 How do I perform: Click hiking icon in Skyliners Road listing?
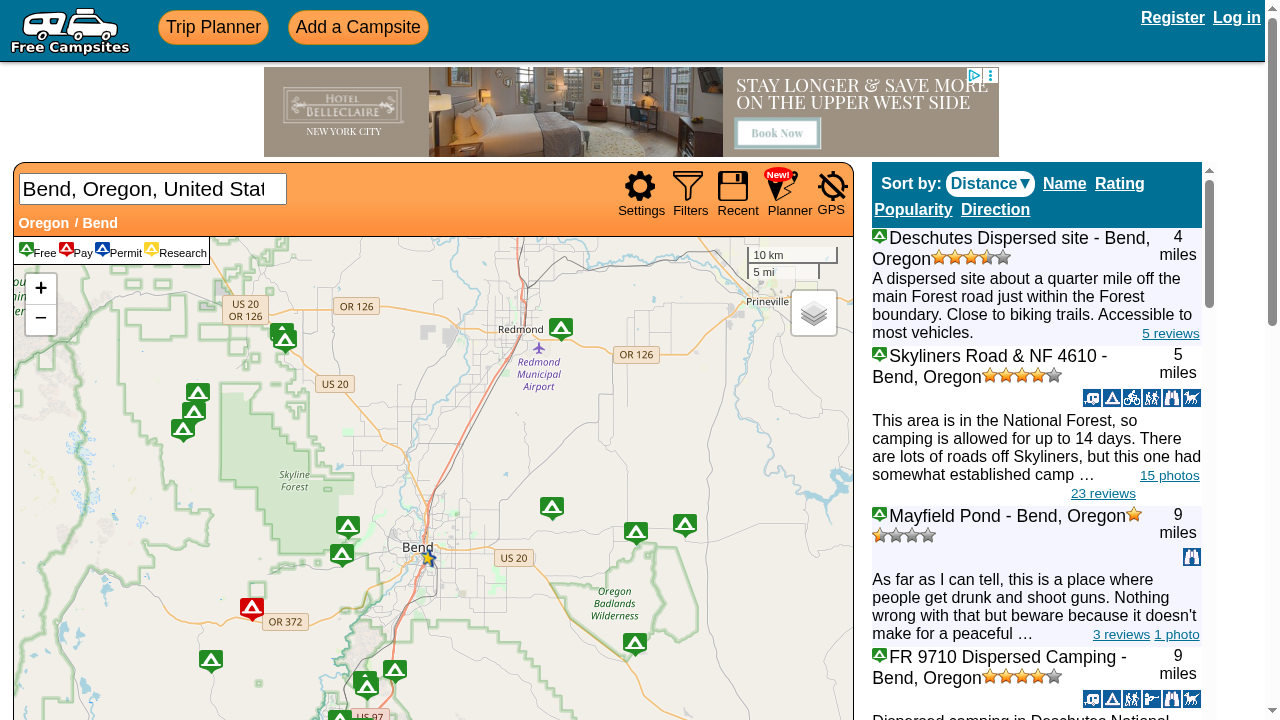point(1152,398)
